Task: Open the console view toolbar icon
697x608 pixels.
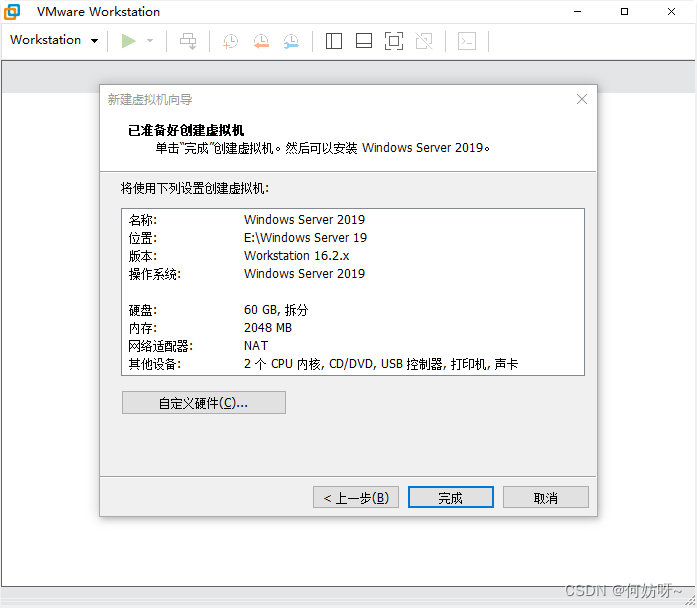Action: 467,41
